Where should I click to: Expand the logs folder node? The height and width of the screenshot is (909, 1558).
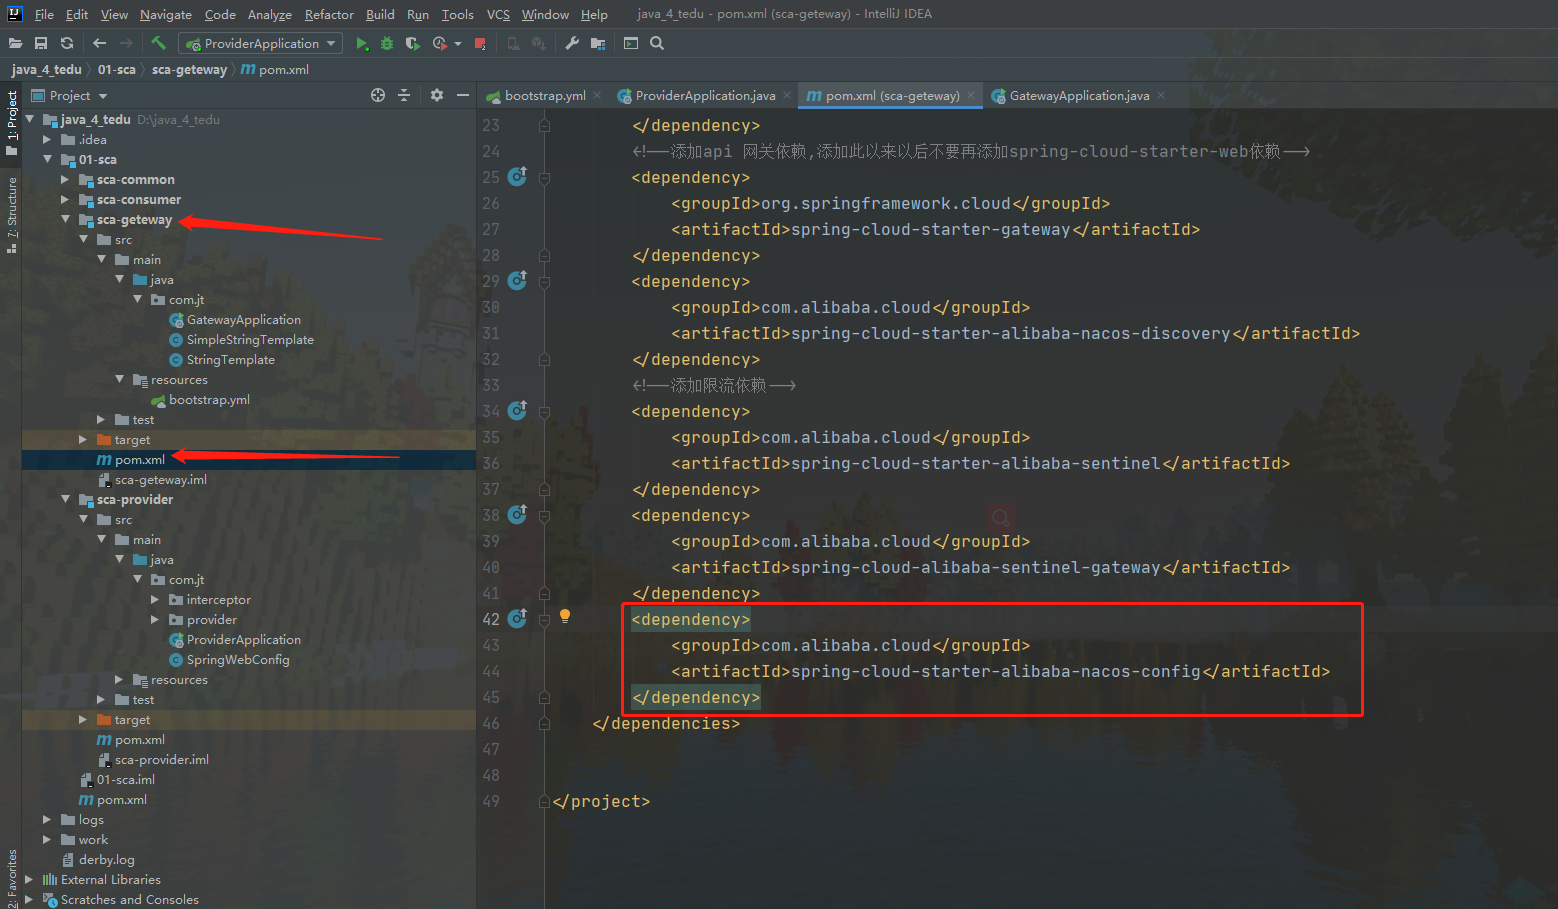[x=47, y=819]
